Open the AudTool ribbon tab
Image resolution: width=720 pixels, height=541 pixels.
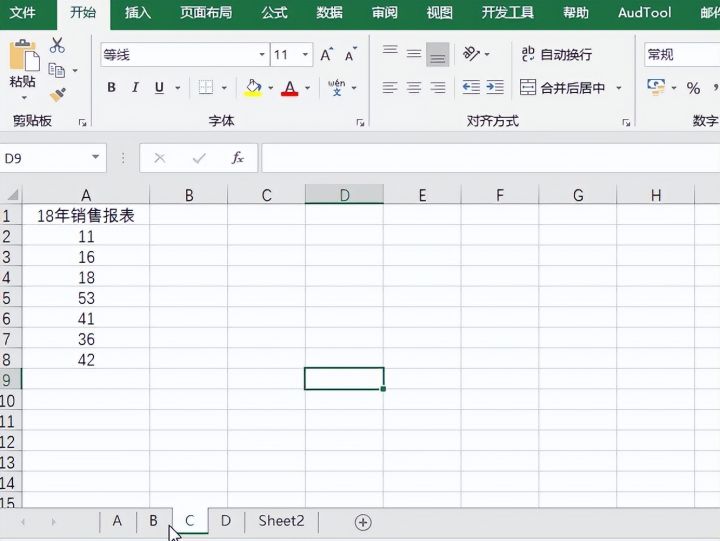coord(644,12)
